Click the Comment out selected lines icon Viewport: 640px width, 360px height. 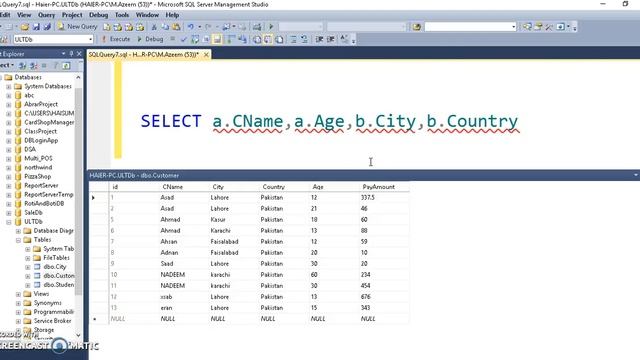(293, 40)
